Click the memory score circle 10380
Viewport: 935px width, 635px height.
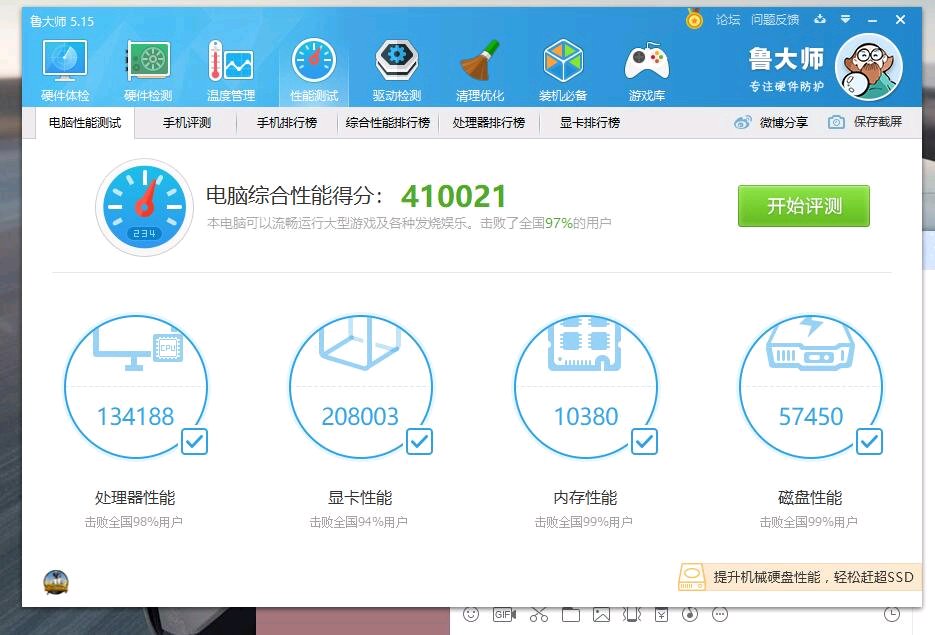586,387
